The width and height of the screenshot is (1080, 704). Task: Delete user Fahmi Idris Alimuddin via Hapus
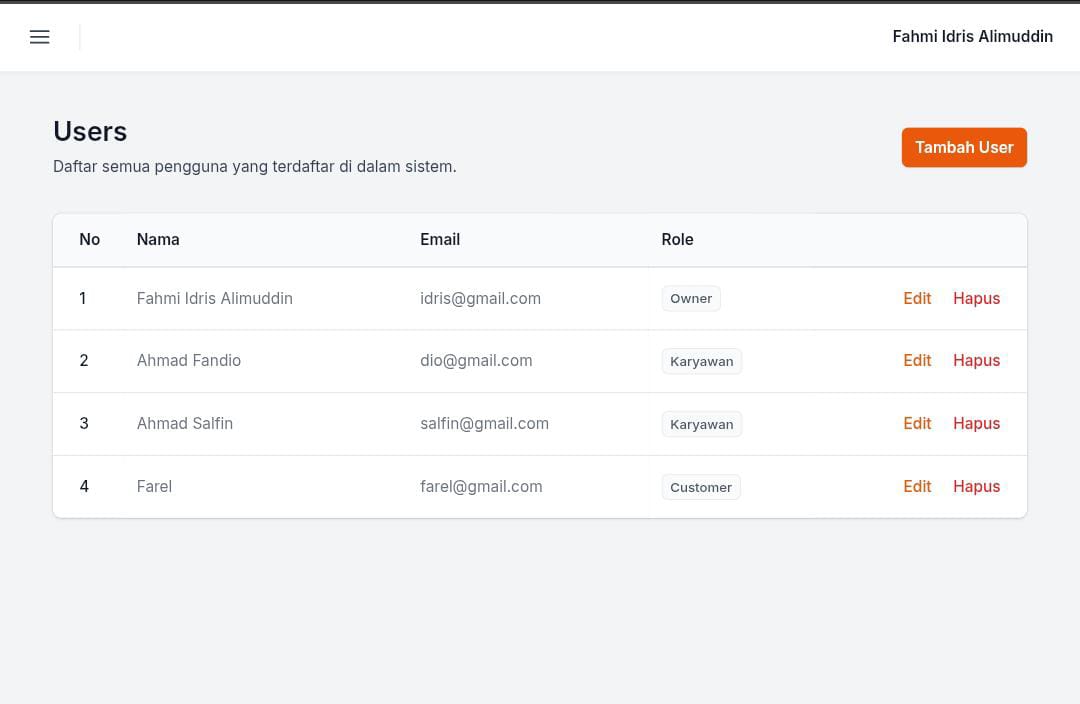pyautogui.click(x=976, y=298)
